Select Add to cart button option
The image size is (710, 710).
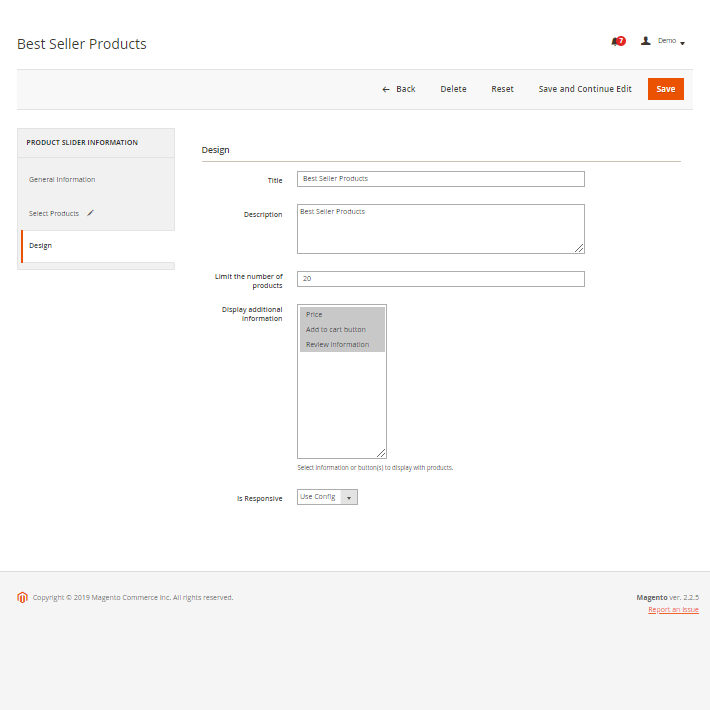(341, 329)
